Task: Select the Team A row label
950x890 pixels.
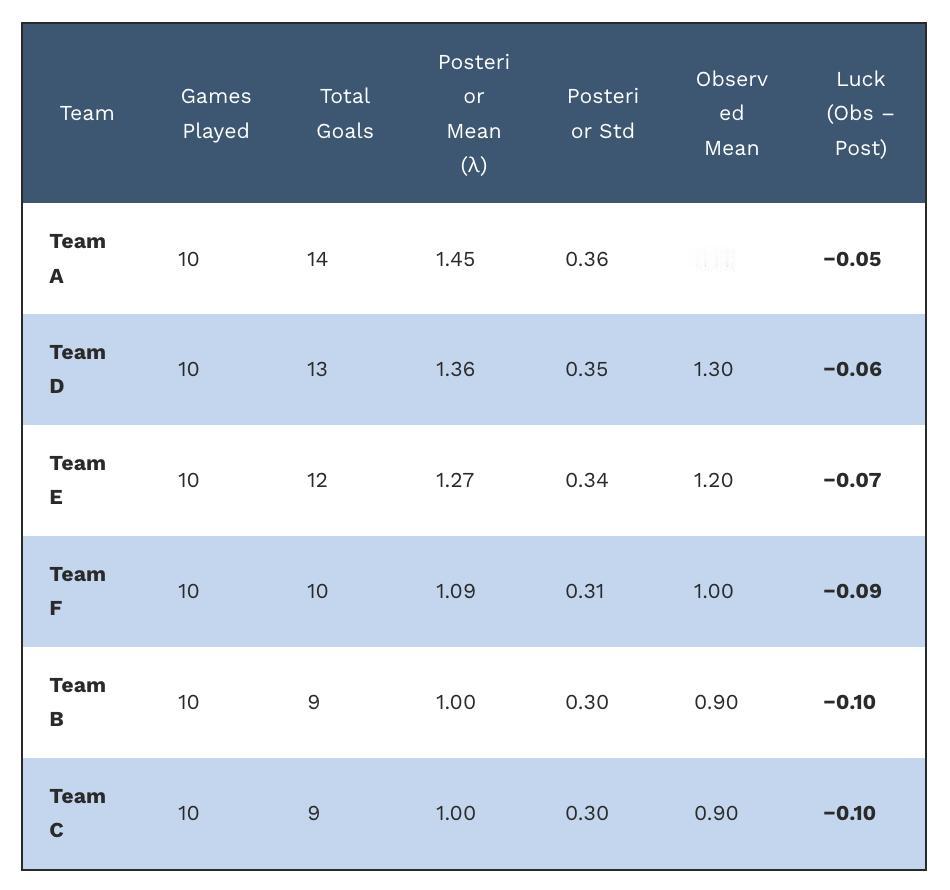Action: [x=78, y=259]
